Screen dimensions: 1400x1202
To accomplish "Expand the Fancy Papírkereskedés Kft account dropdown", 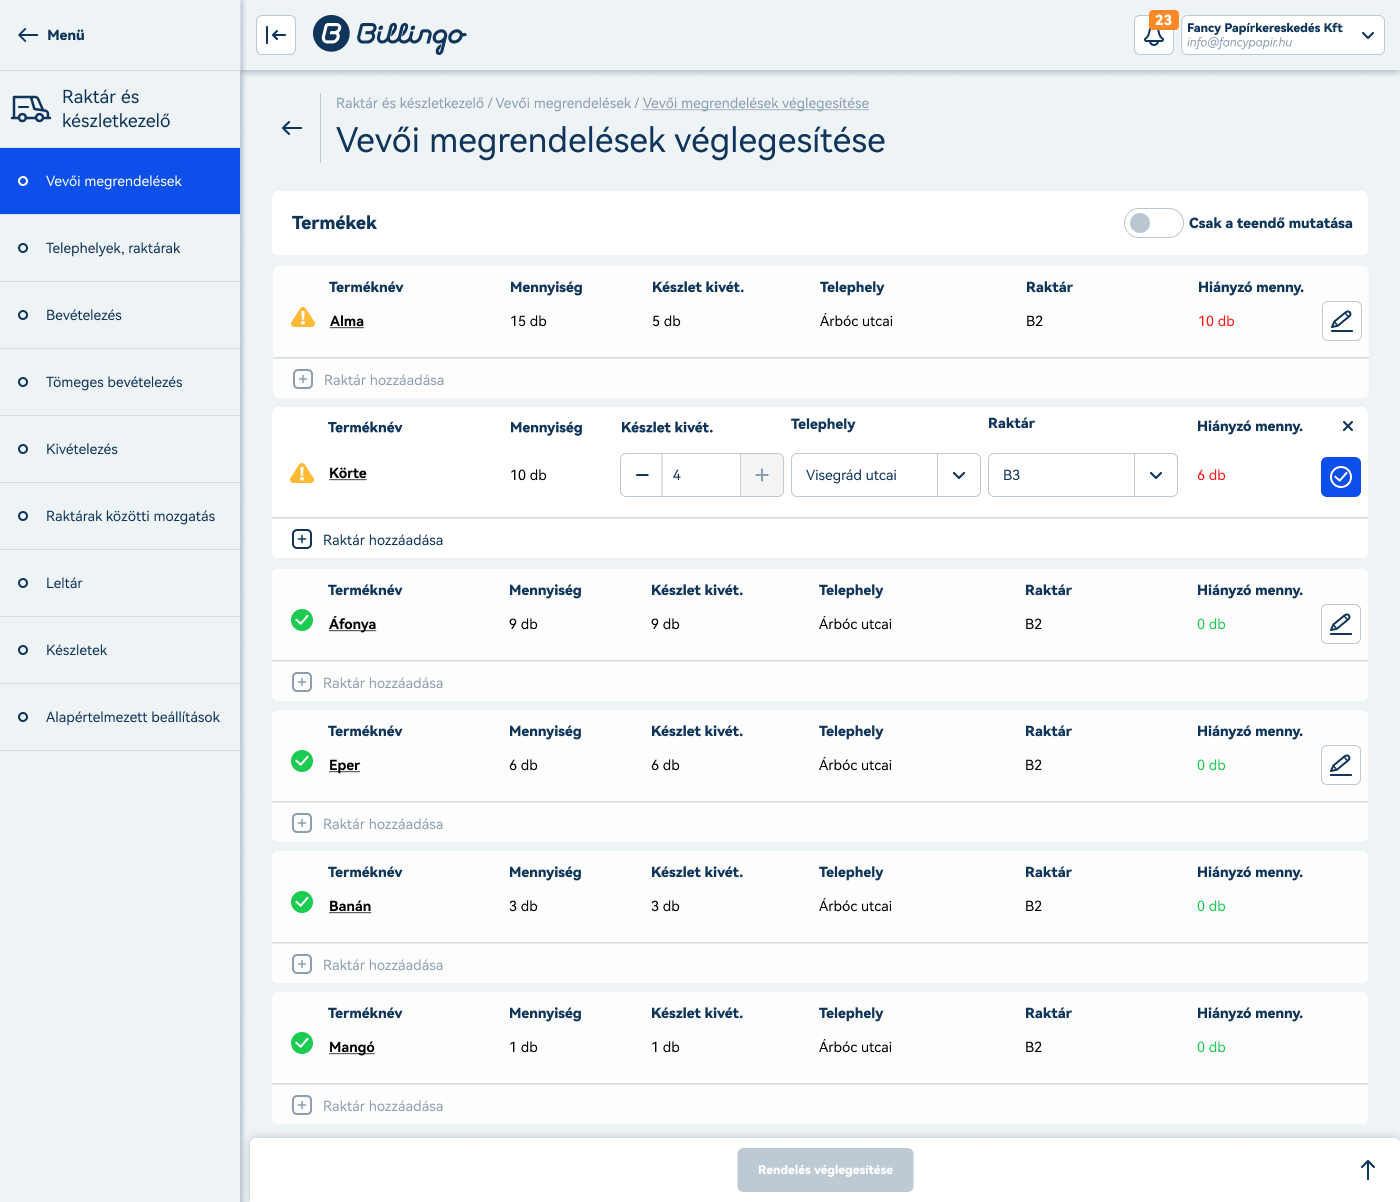I will 1283,35.
